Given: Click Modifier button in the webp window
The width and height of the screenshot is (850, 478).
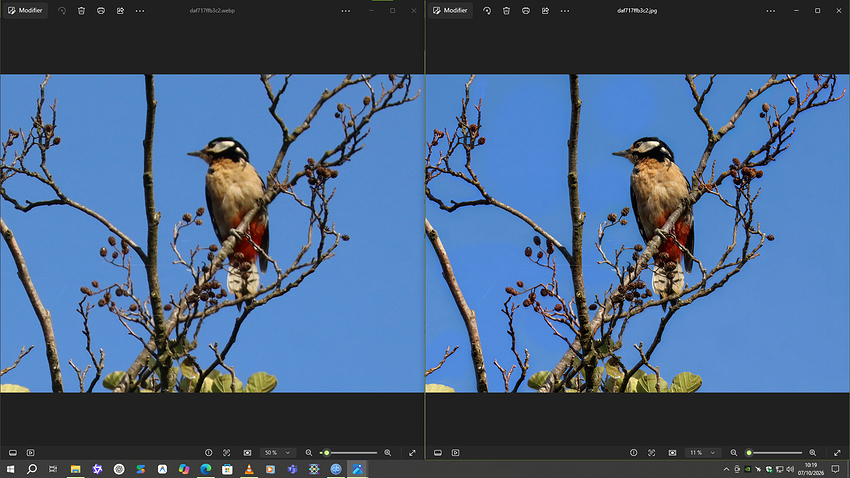Looking at the screenshot, I should click(x=25, y=10).
